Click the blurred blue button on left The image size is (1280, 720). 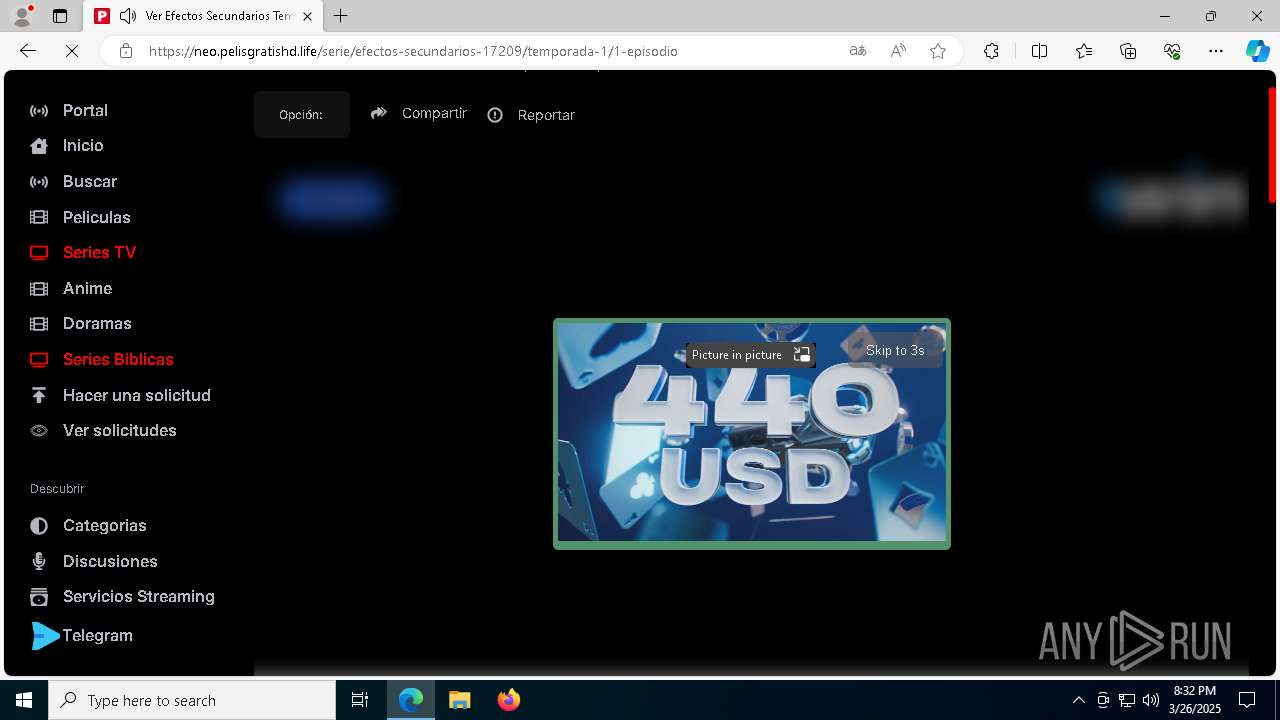[x=333, y=199]
